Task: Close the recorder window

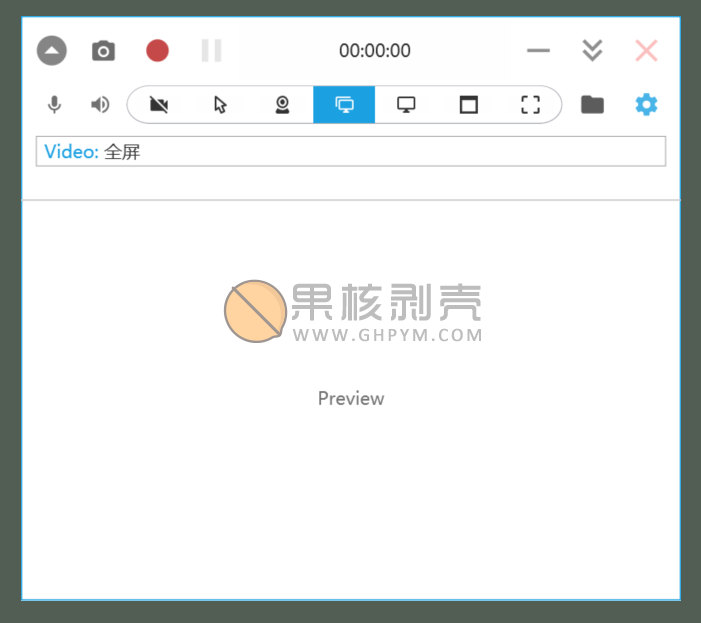Action: pos(646,51)
